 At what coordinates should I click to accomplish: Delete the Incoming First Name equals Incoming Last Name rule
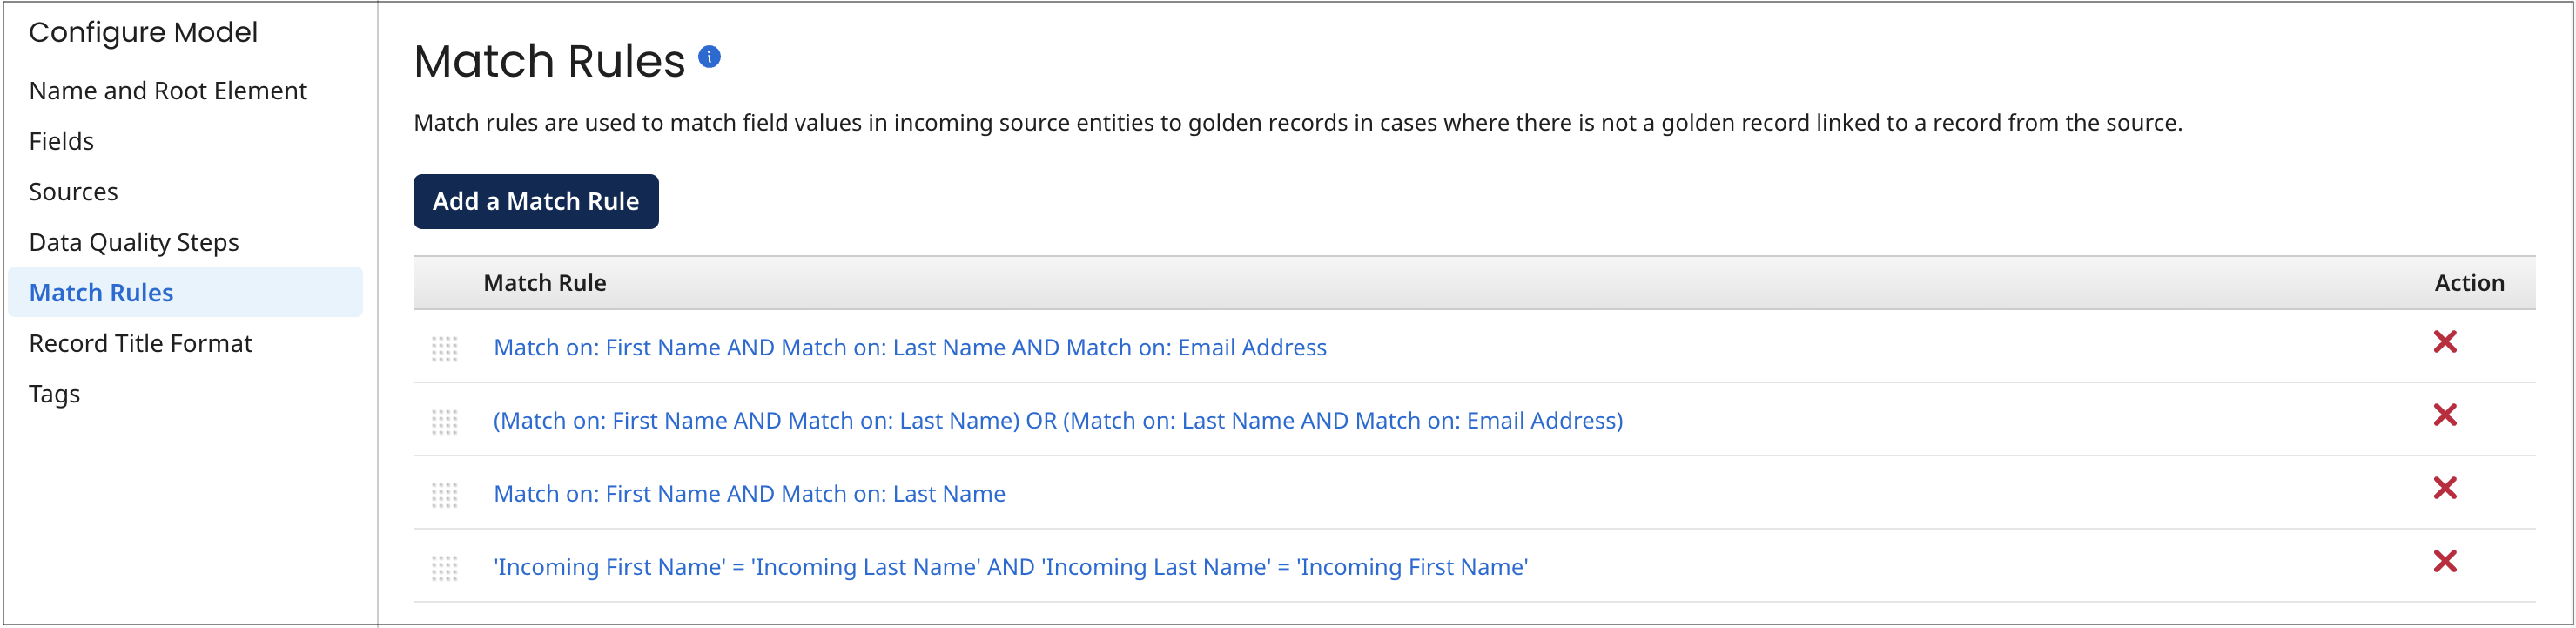[x=2446, y=561]
